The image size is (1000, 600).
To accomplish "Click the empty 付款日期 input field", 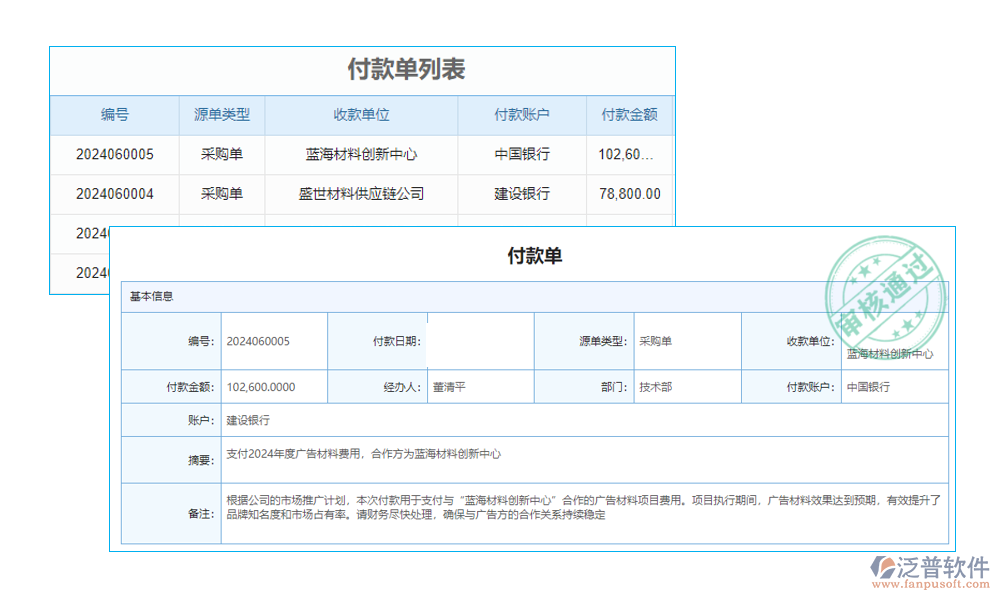I will [x=481, y=341].
